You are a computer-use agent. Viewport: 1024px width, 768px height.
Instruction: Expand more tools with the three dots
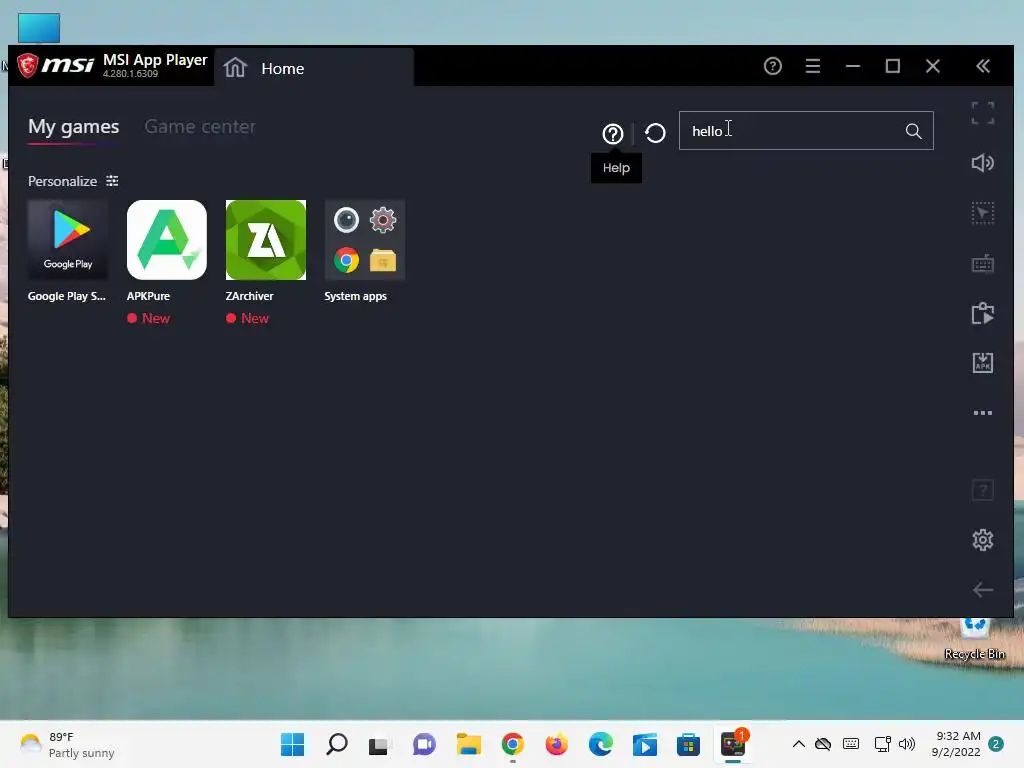(983, 413)
